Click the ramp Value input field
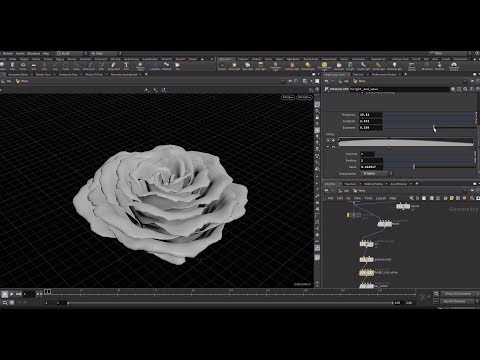The width and height of the screenshot is (480, 360). pyautogui.click(x=372, y=167)
